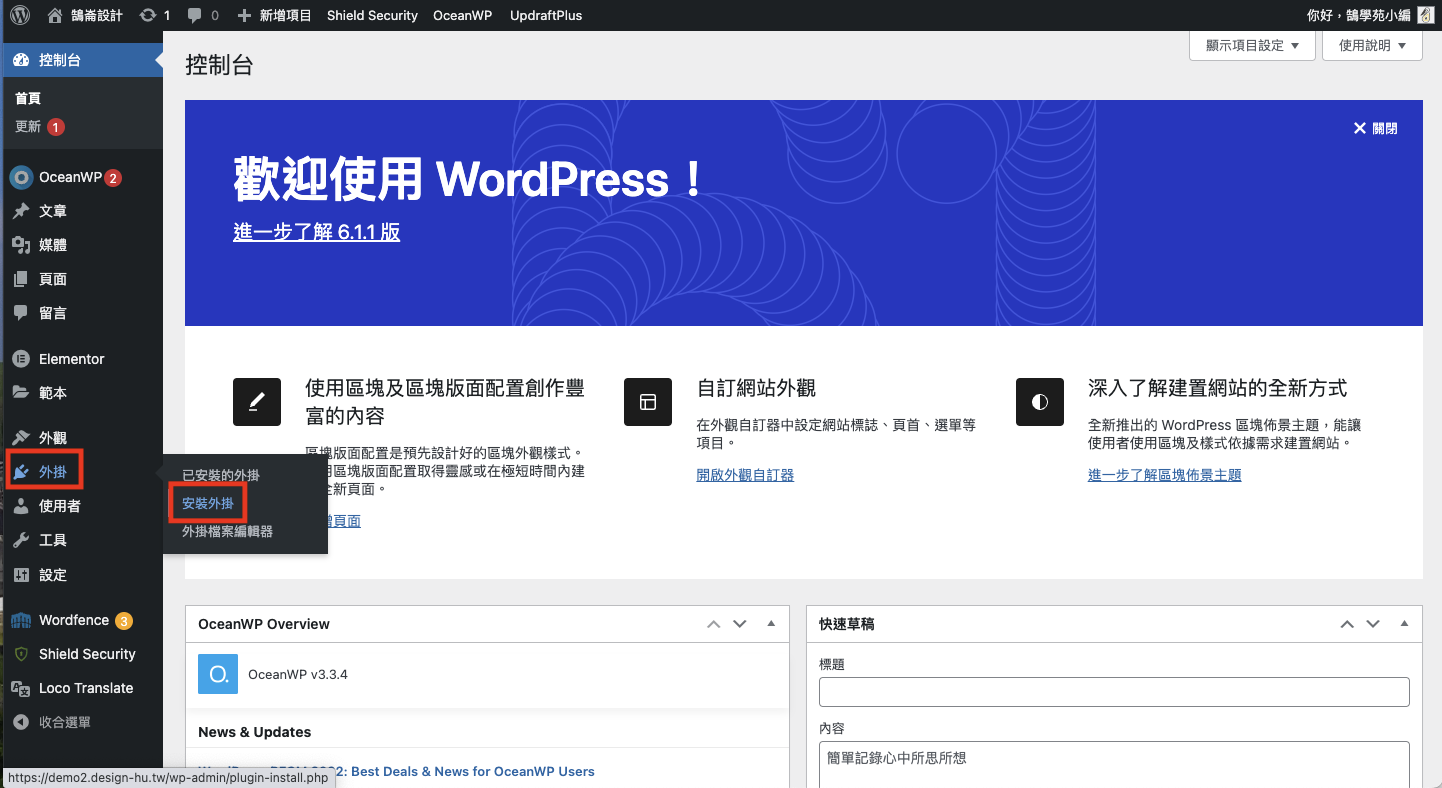
Task: Open the 進一步了解 6.1.1 版 link
Action: coord(316,232)
